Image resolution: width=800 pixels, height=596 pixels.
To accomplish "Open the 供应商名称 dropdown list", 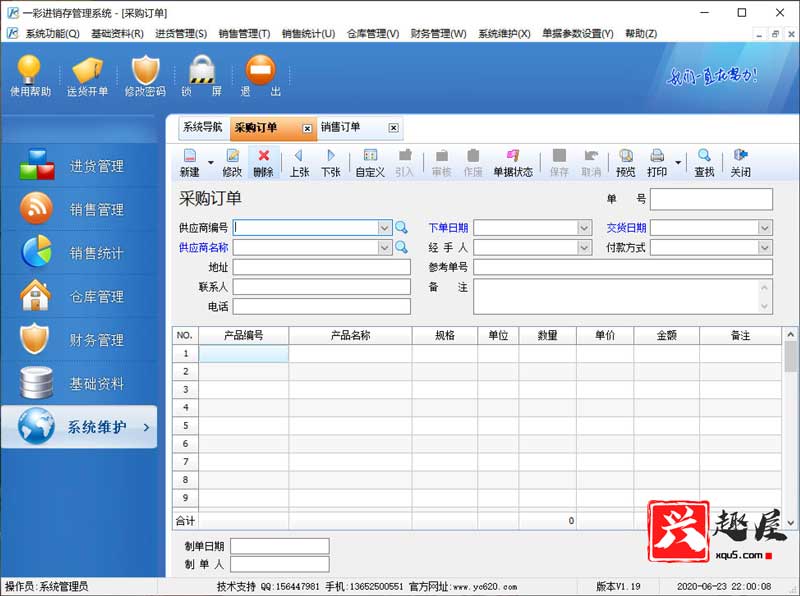I will coord(385,247).
